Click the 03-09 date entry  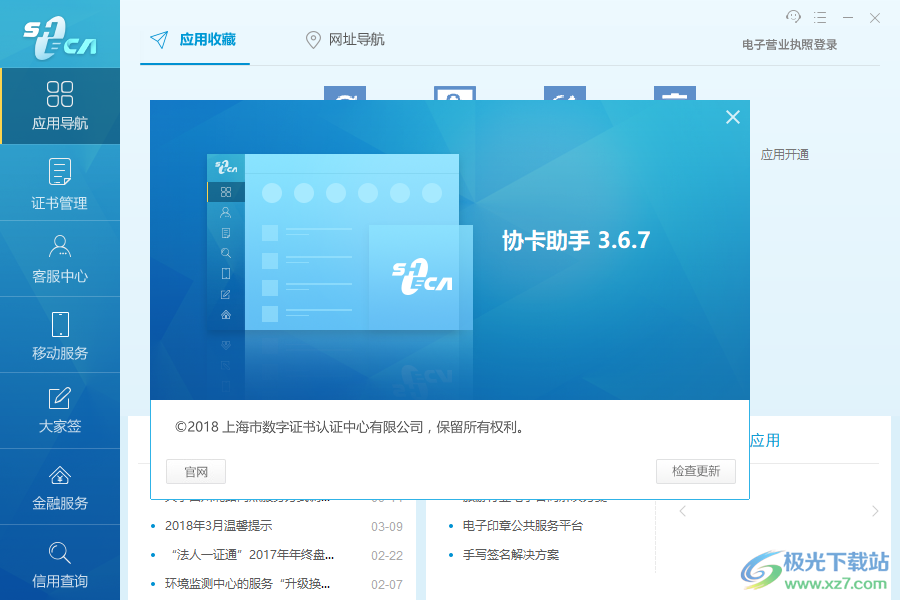[387, 527]
